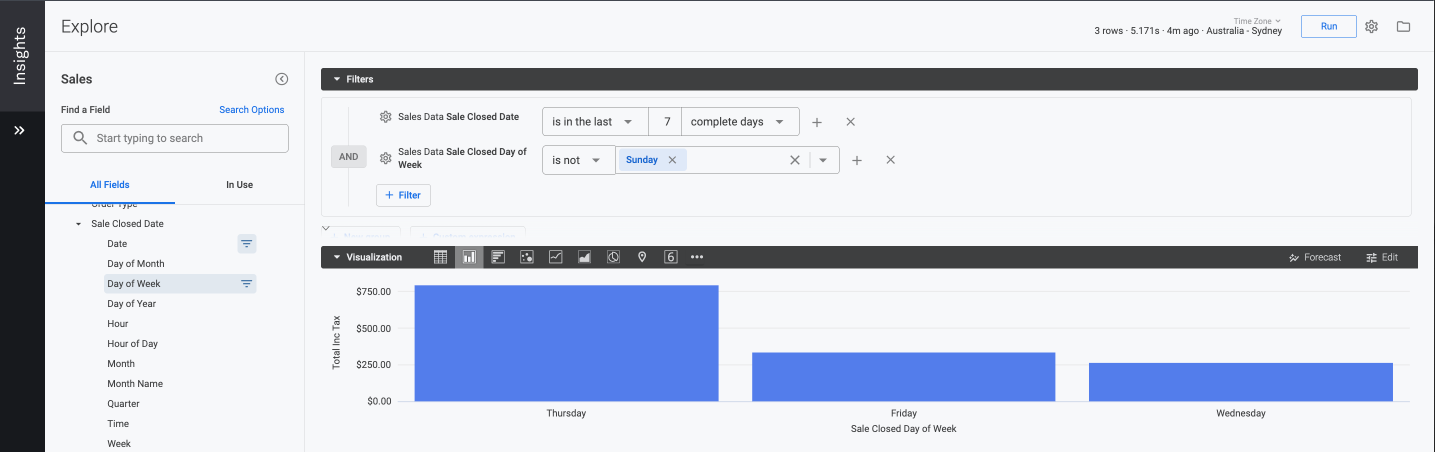Screen dimensions: 1435x452
Task: Collapse the Sale Closed Date field group
Action: pyautogui.click(x=79, y=224)
